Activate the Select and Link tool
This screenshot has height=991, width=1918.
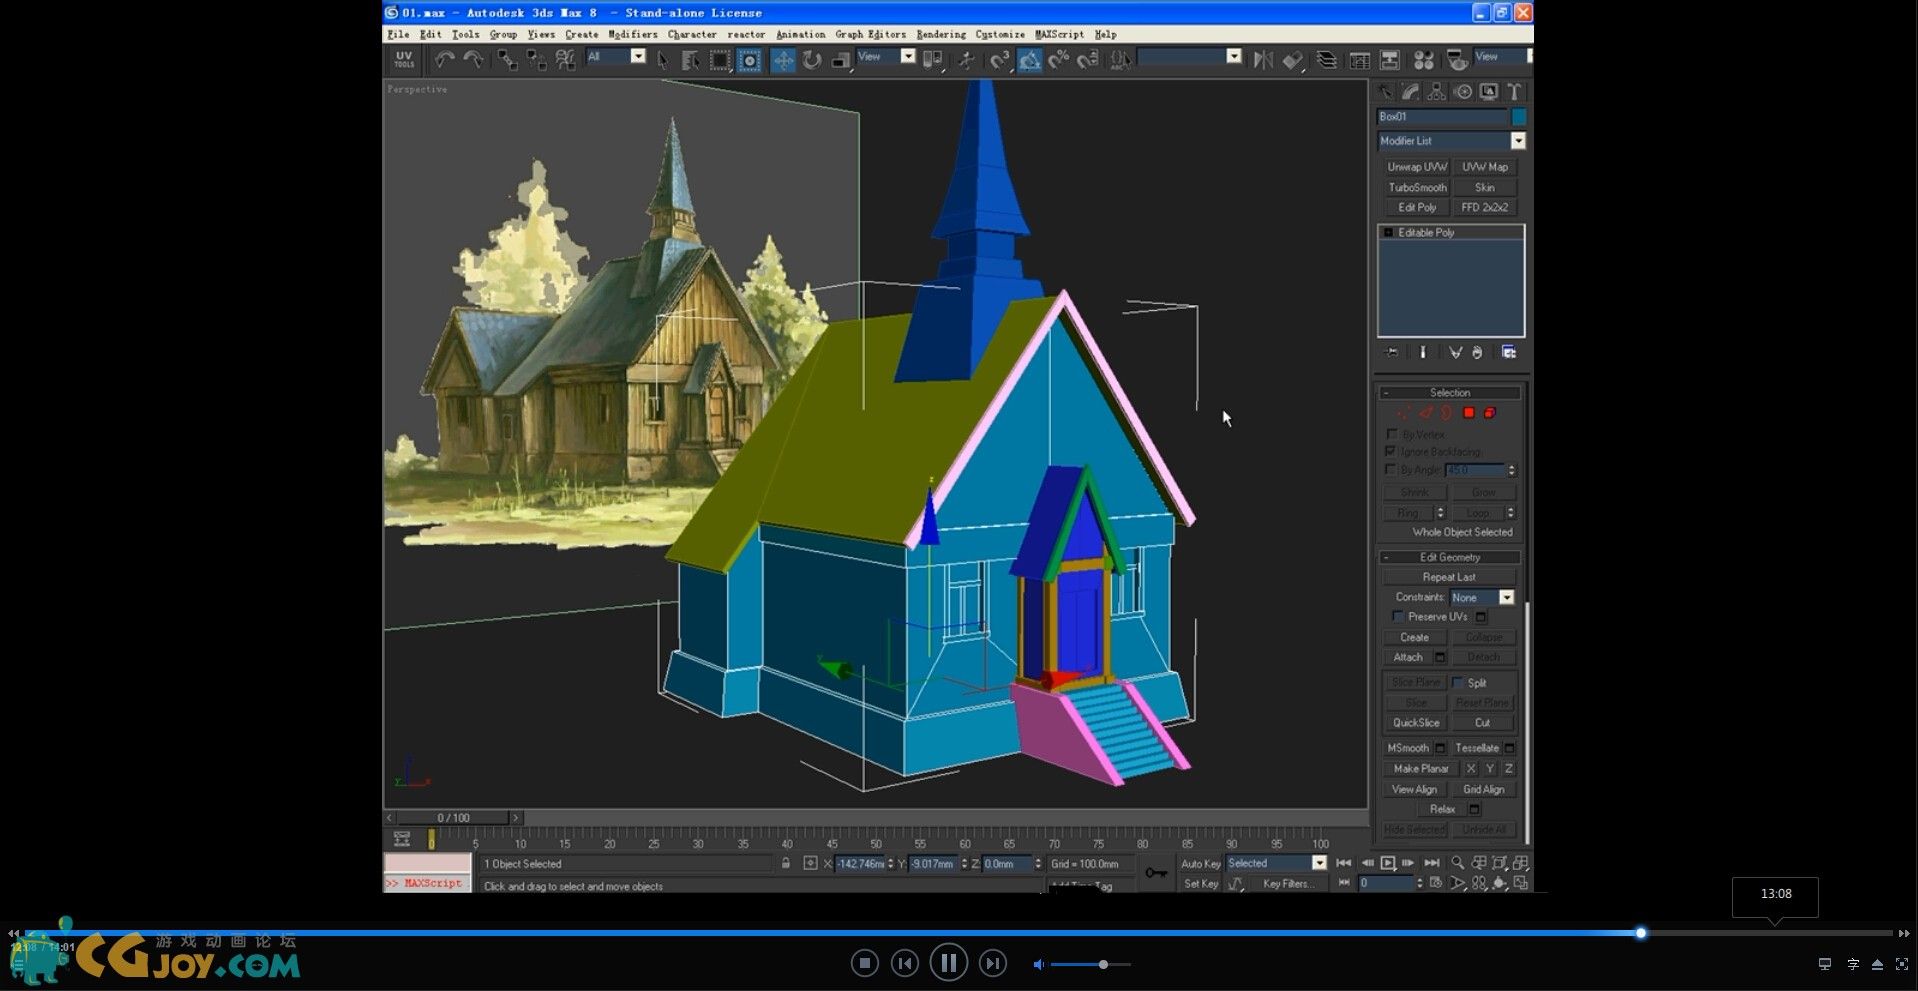(x=507, y=60)
